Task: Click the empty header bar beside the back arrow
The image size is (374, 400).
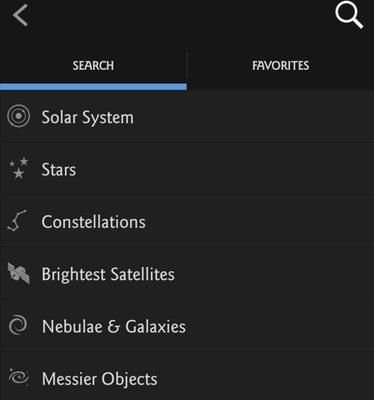Action: [182, 15]
